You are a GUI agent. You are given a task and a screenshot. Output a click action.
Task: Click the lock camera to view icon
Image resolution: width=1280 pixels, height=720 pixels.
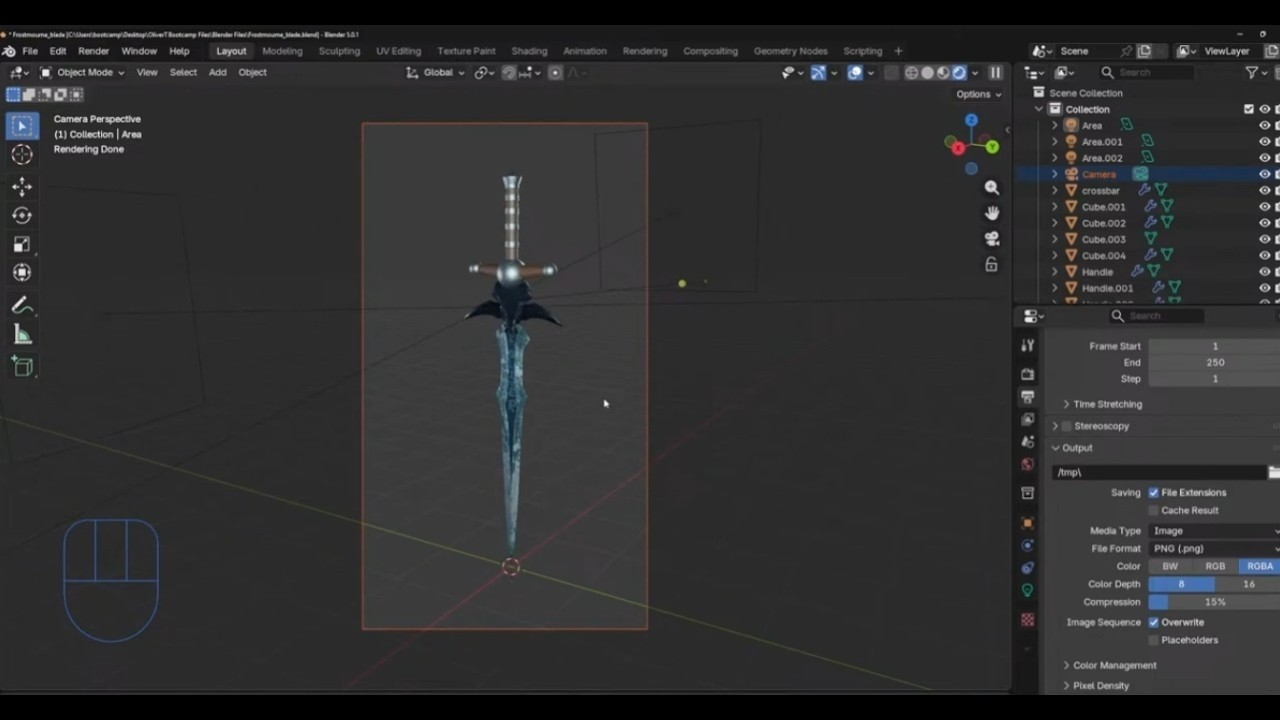(991, 265)
